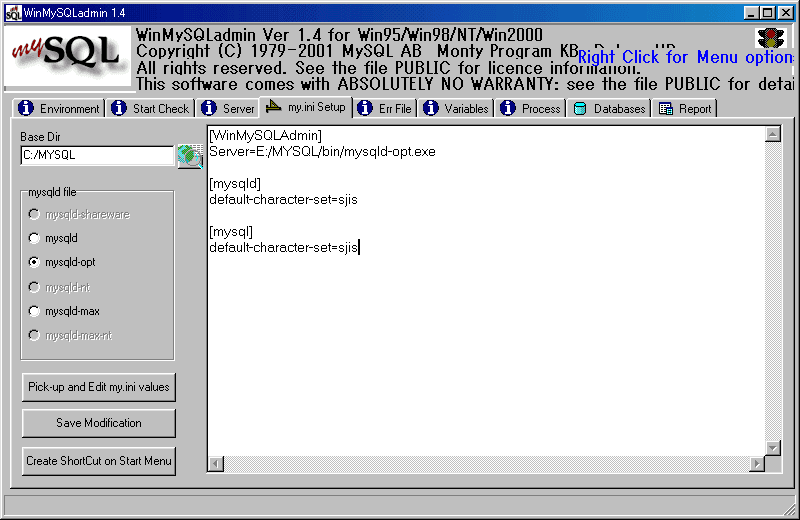This screenshot has height=520, width=800.
Task: Click the editor's scroll down arrow
Action: pos(773,448)
